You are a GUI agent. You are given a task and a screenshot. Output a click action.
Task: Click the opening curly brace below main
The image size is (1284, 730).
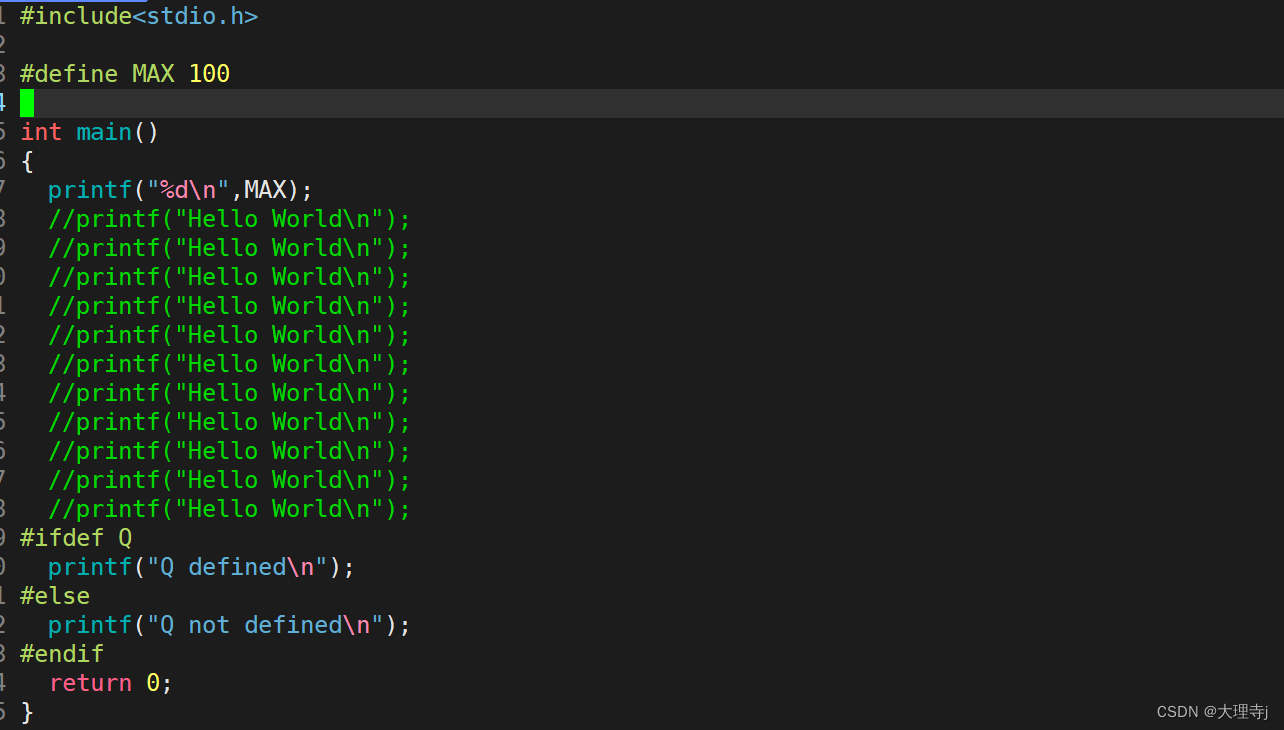tap(27, 161)
